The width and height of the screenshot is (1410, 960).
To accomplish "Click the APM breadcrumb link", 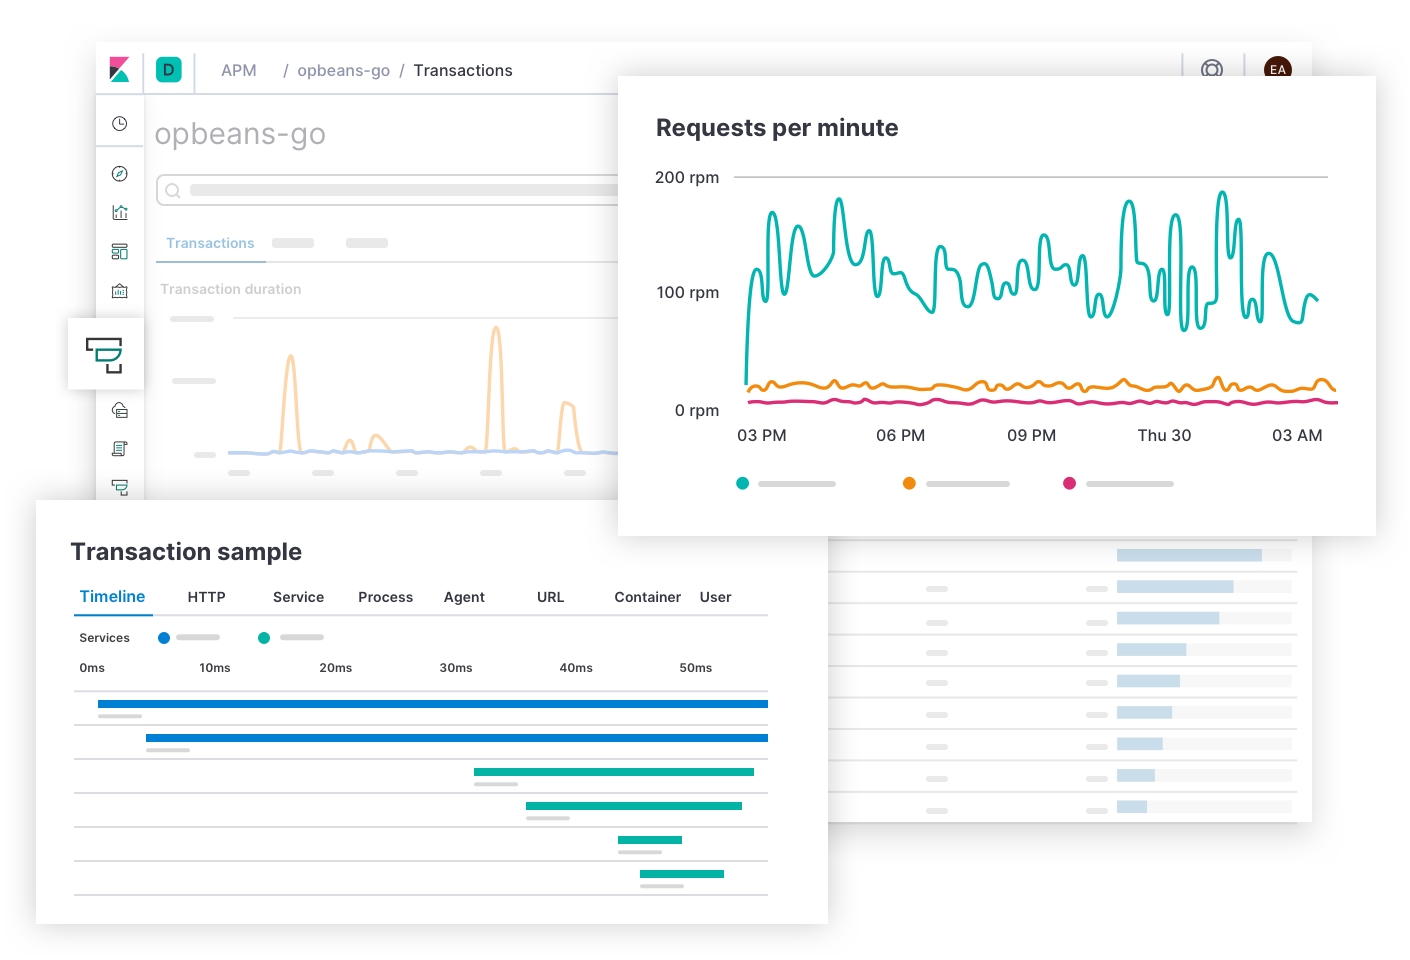I will pos(239,70).
